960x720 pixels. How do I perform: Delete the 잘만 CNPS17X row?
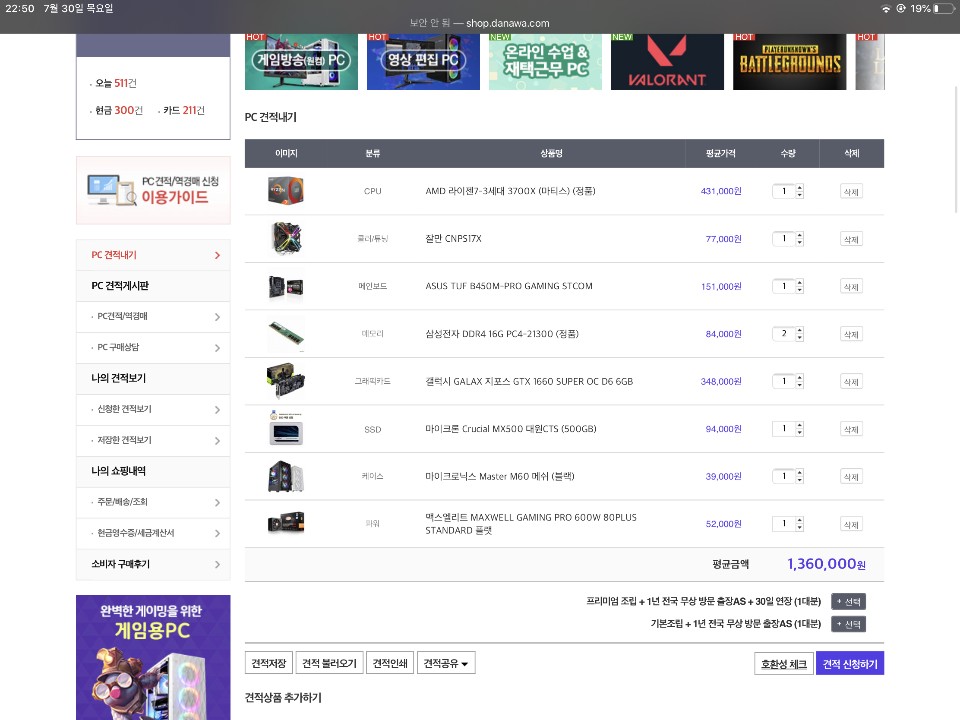pos(851,239)
